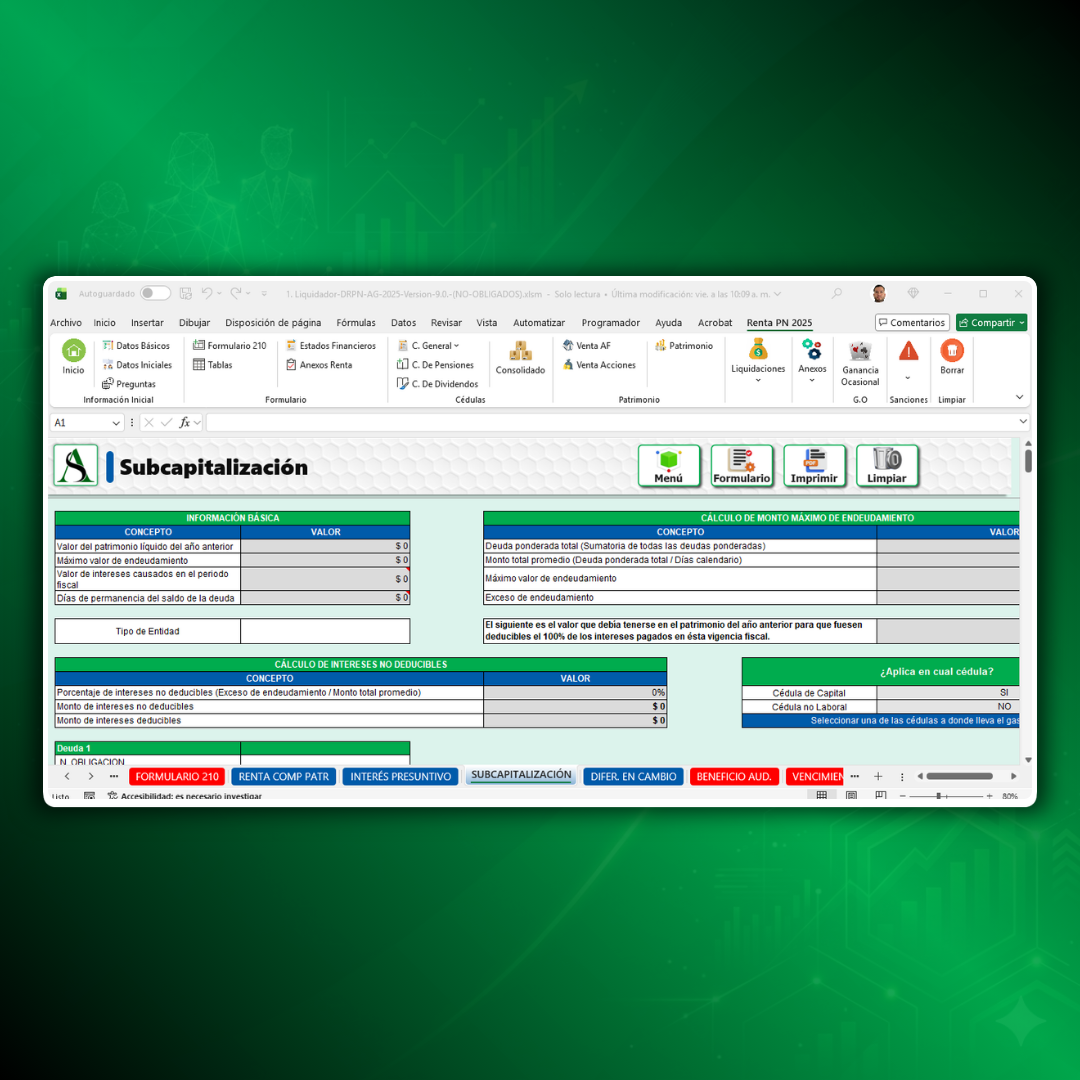Image resolution: width=1080 pixels, height=1080 pixels.
Task: Click the Compartir button
Action: tap(990, 323)
